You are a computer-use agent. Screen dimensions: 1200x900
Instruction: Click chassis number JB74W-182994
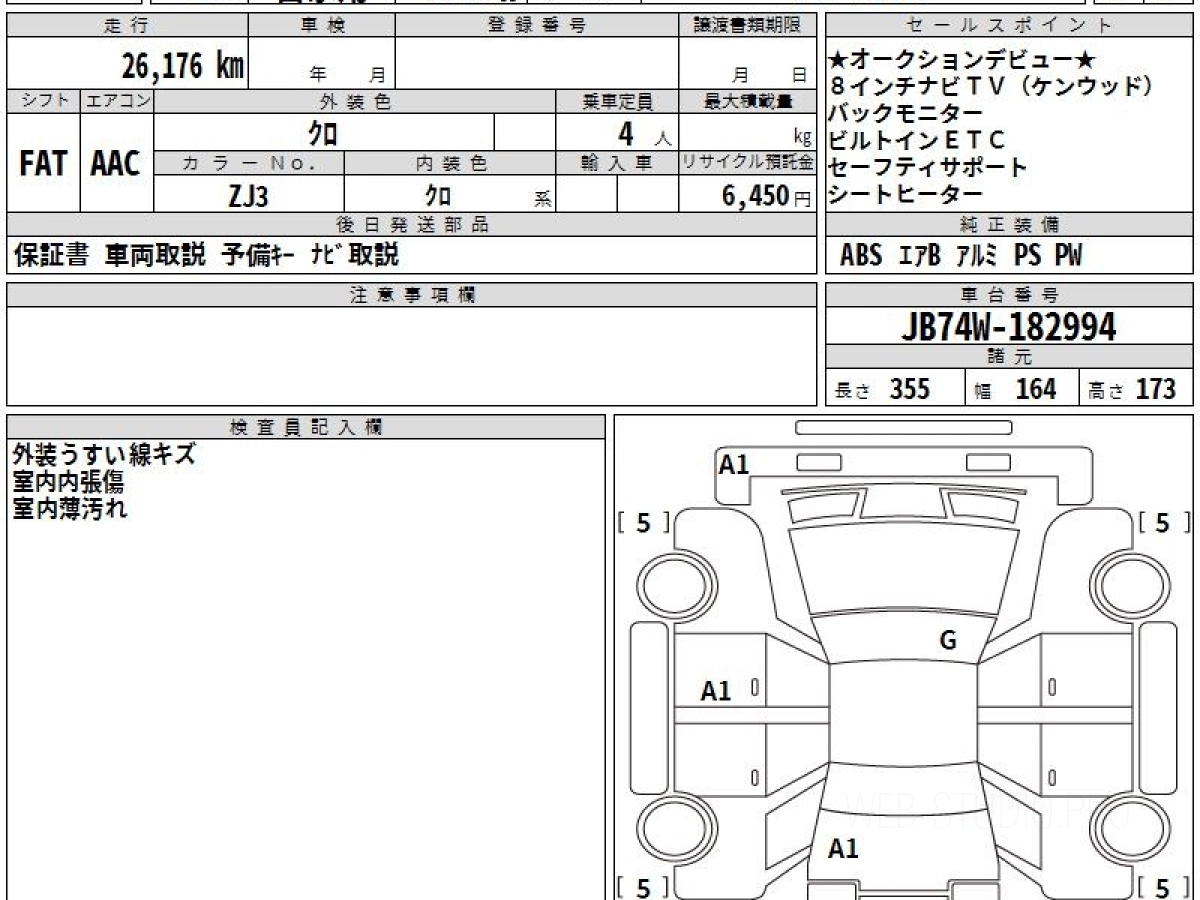pyautogui.click(x=1009, y=327)
